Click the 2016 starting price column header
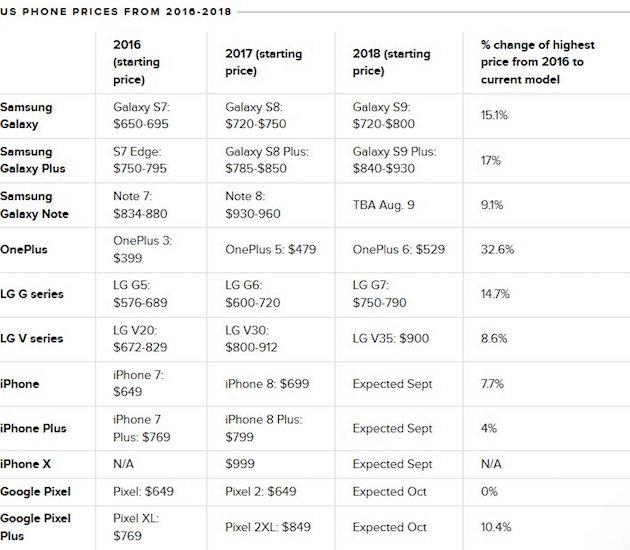The height and width of the screenshot is (550, 630). tap(136, 62)
